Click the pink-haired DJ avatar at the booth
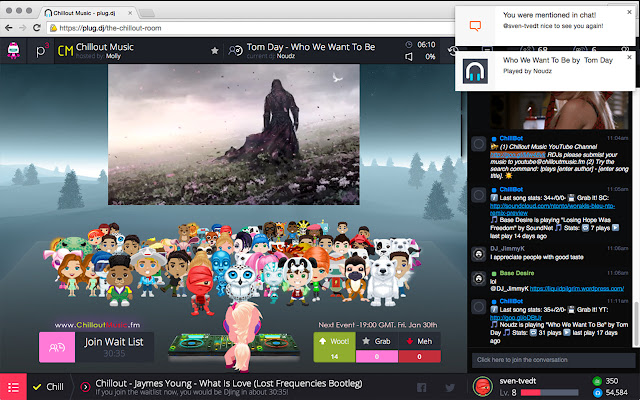 (x=242, y=337)
